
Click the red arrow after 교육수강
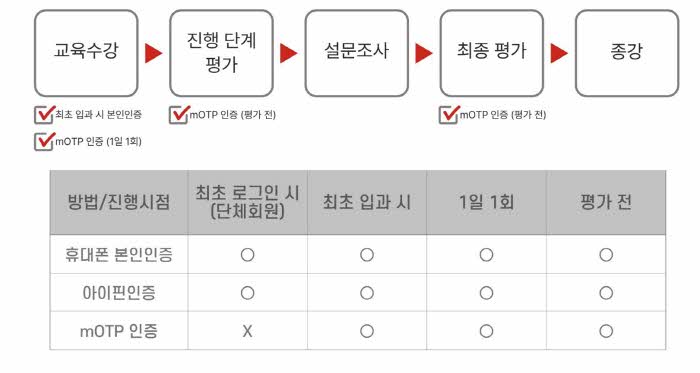tap(153, 53)
